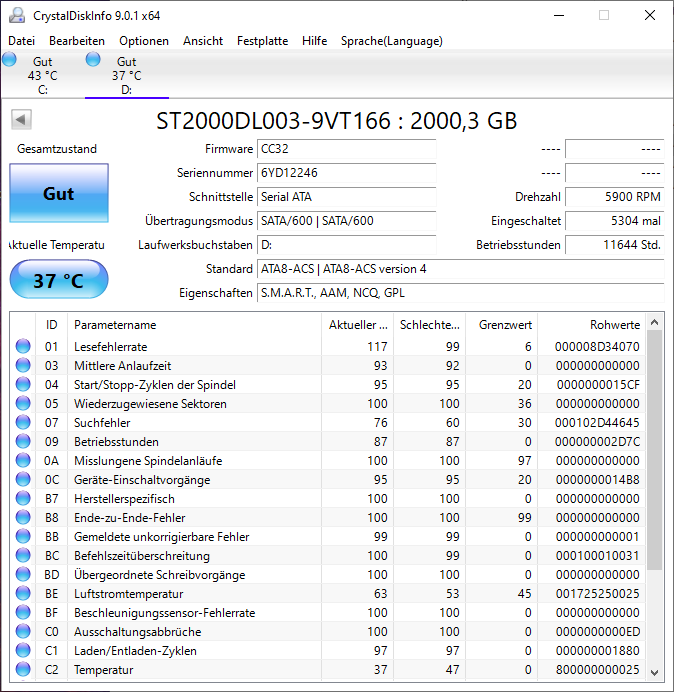
Task: Click the Aktueller column header
Action: pos(358,325)
